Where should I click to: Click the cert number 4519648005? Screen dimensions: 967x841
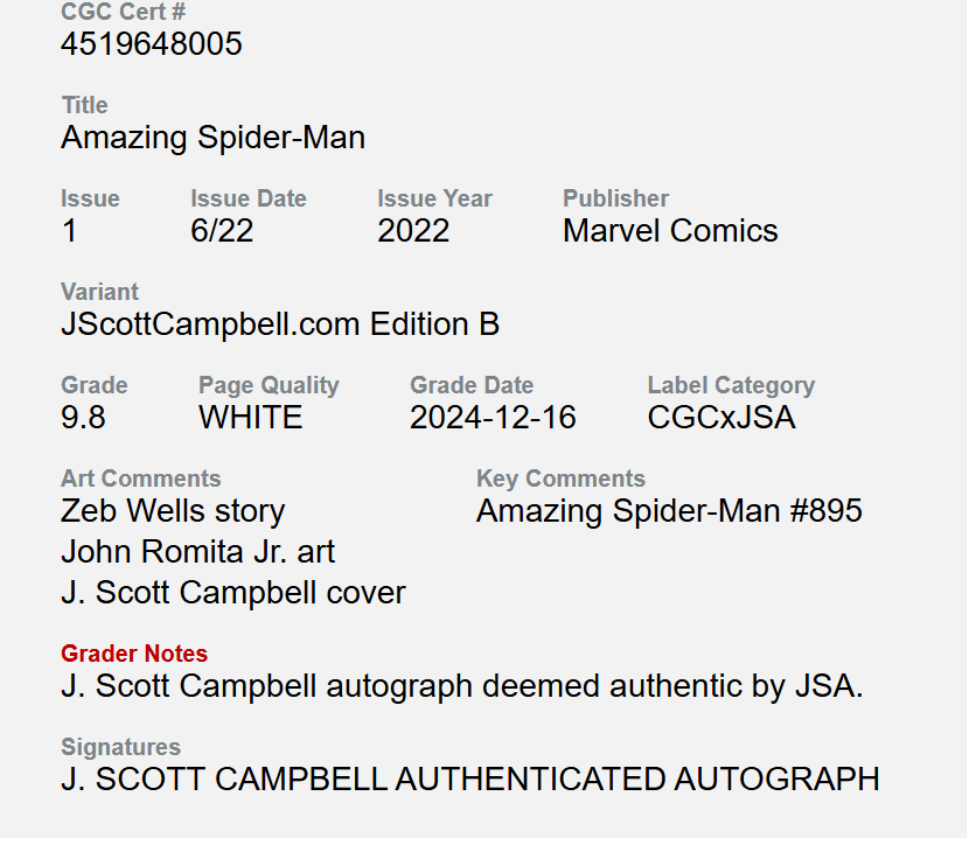coord(151,44)
